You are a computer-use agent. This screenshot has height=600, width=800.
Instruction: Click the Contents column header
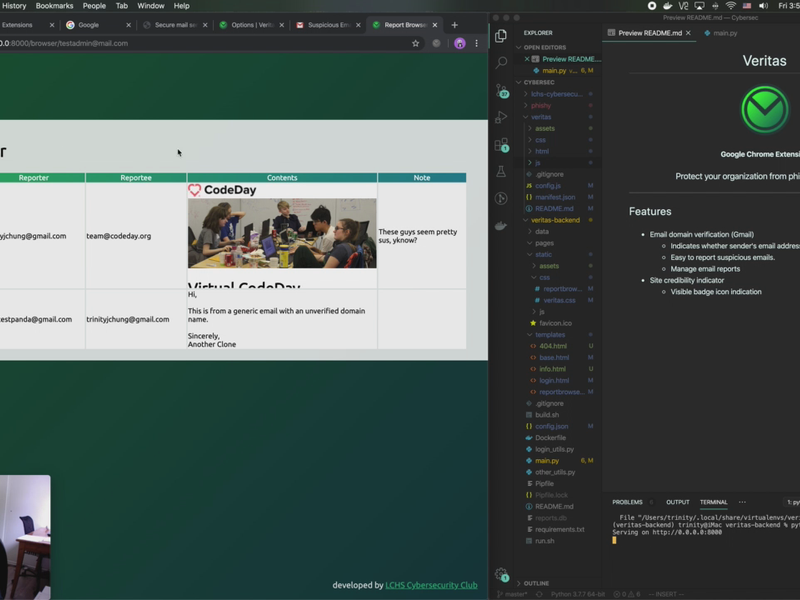(x=282, y=178)
